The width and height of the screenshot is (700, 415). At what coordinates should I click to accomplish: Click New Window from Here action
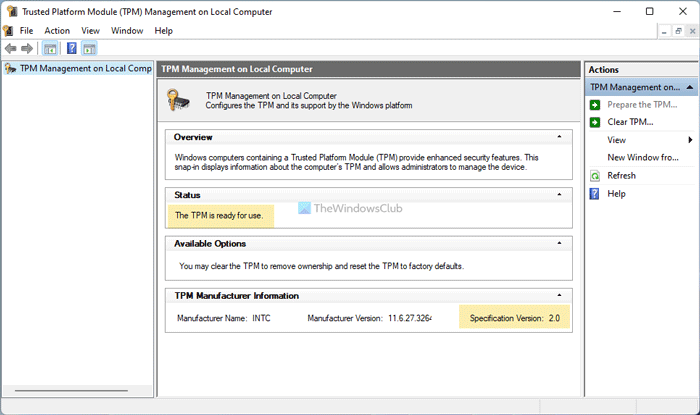click(x=643, y=158)
